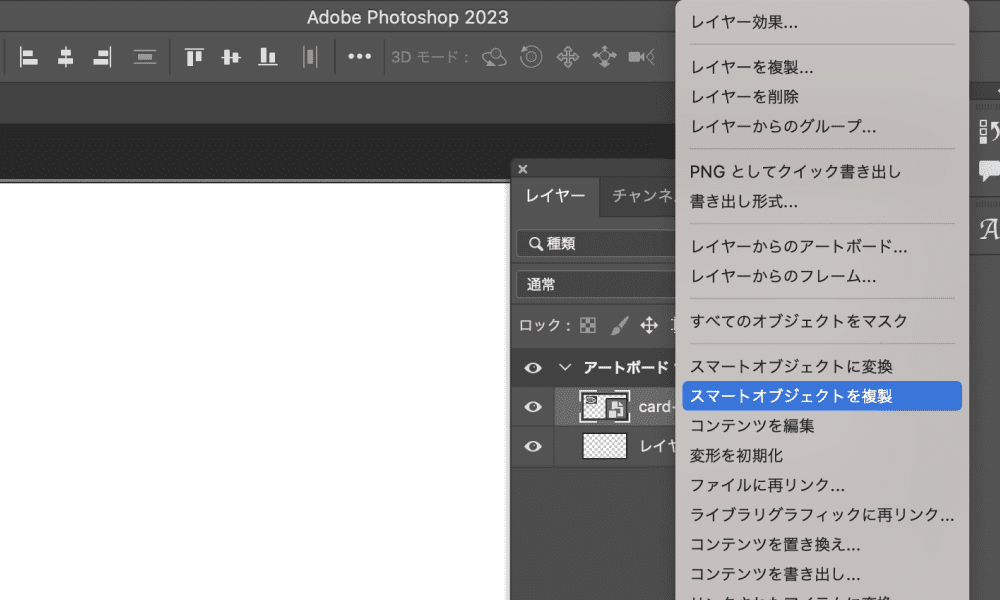This screenshot has width=1000, height=600.
Task: Hide the レイヤー layer with its eye icon
Action: tap(533, 446)
